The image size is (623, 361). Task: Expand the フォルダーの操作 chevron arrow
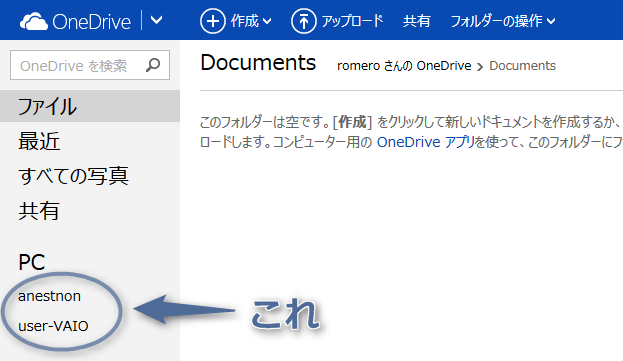point(551,21)
